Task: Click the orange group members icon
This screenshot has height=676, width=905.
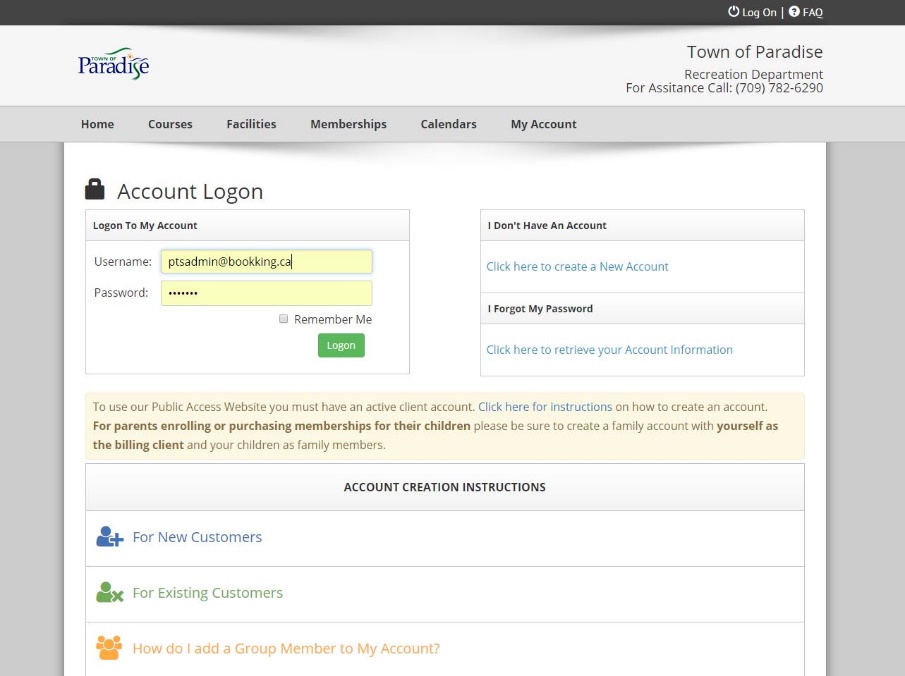Action: pyautogui.click(x=109, y=648)
